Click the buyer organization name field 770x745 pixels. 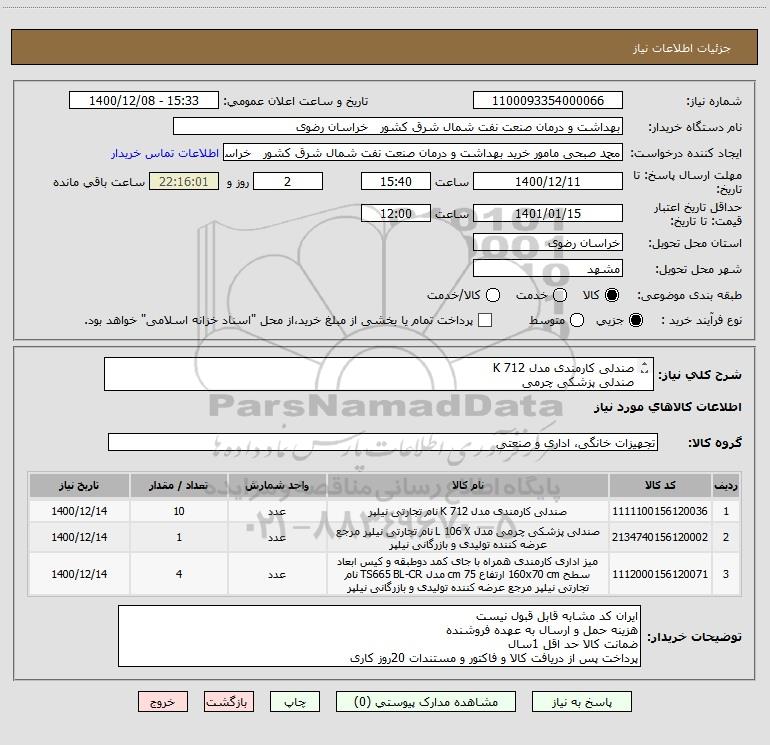(398, 127)
